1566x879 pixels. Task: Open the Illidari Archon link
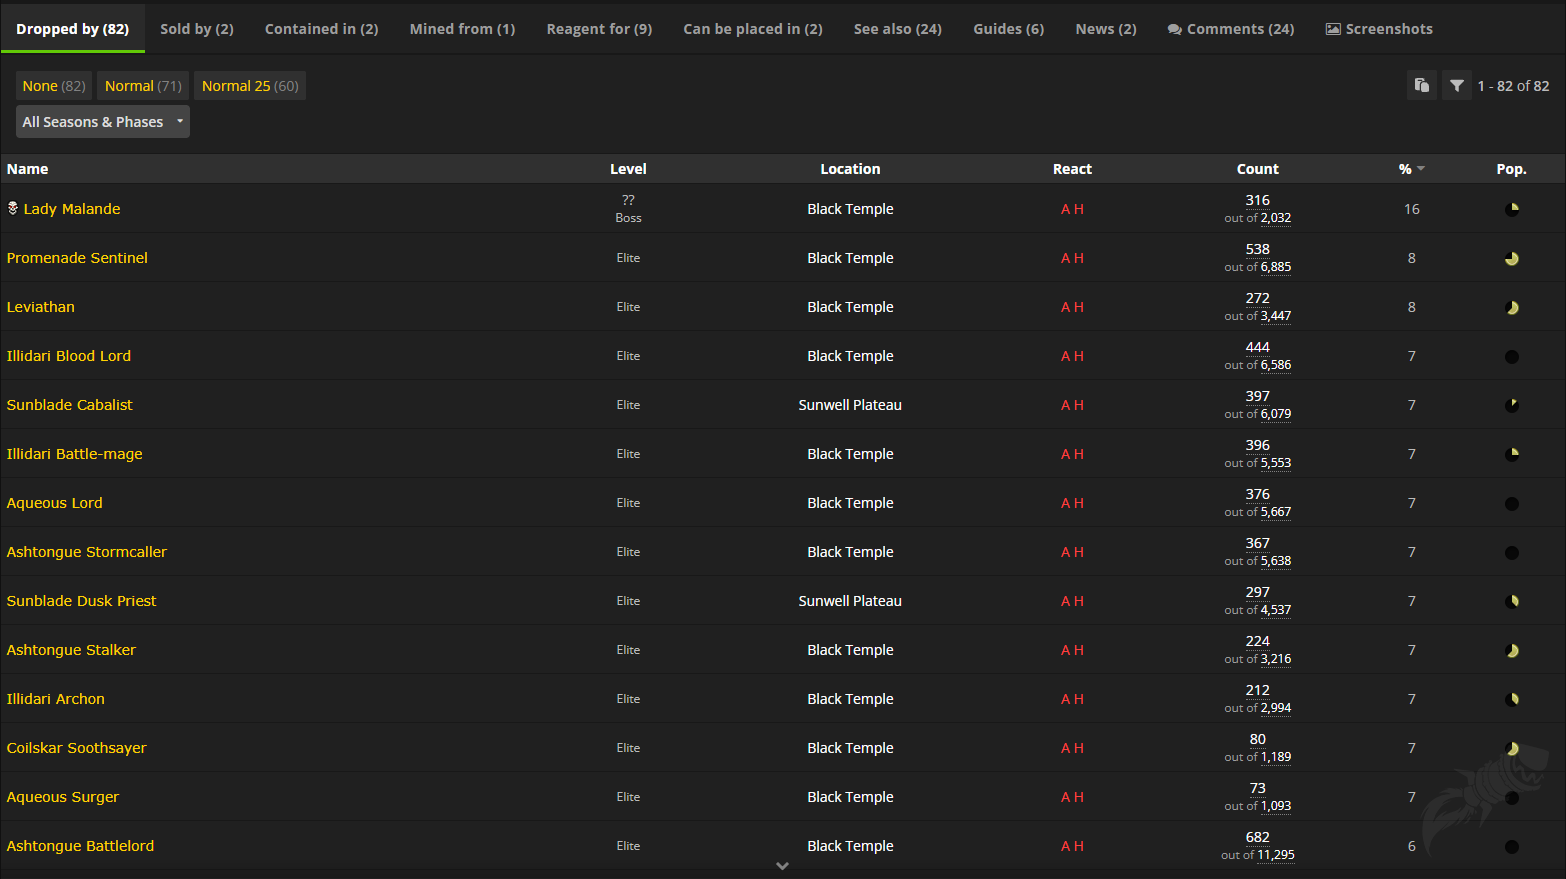[x=56, y=699]
